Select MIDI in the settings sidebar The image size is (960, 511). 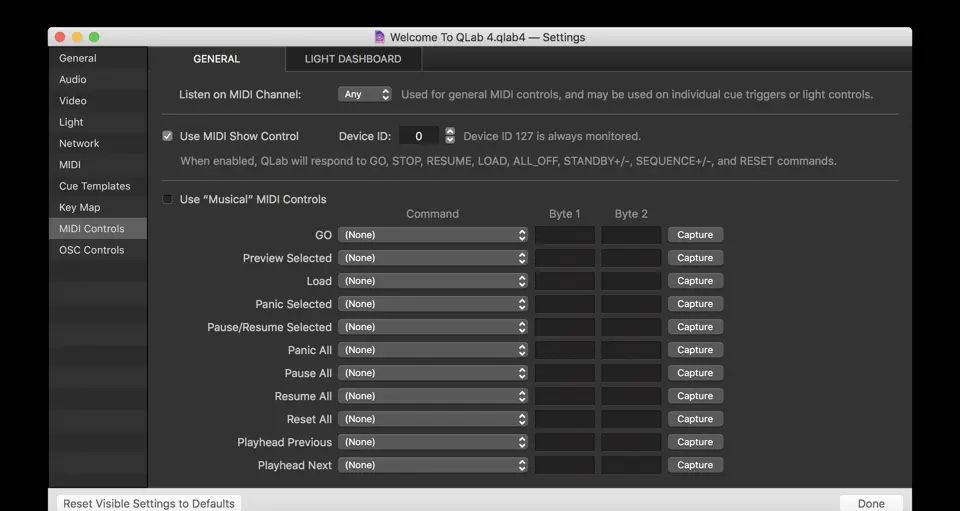click(98, 165)
